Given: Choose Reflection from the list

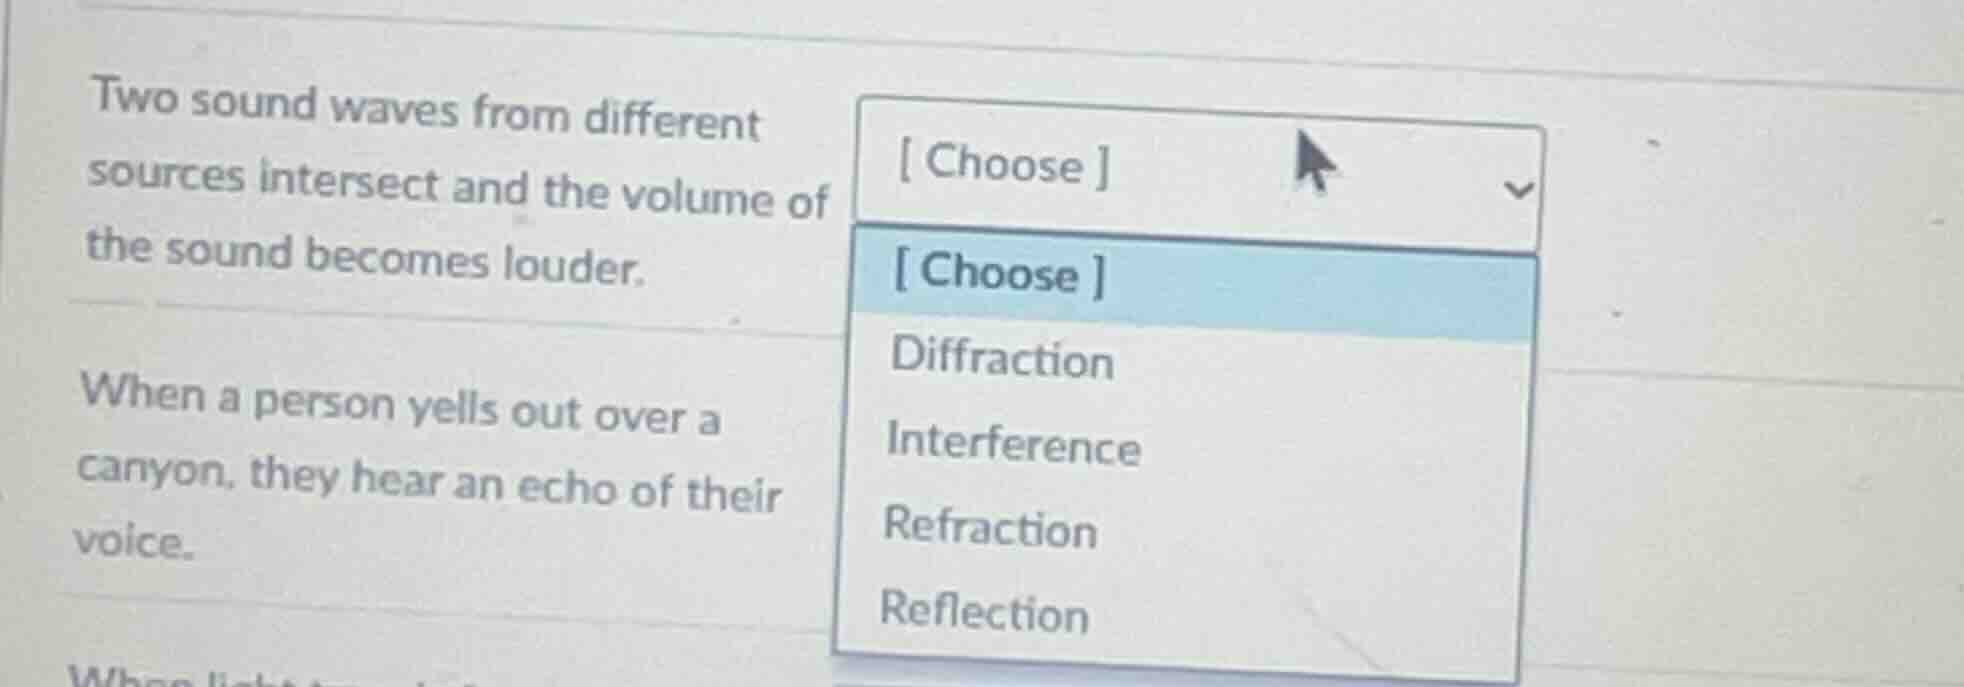Looking at the screenshot, I should tap(984, 611).
